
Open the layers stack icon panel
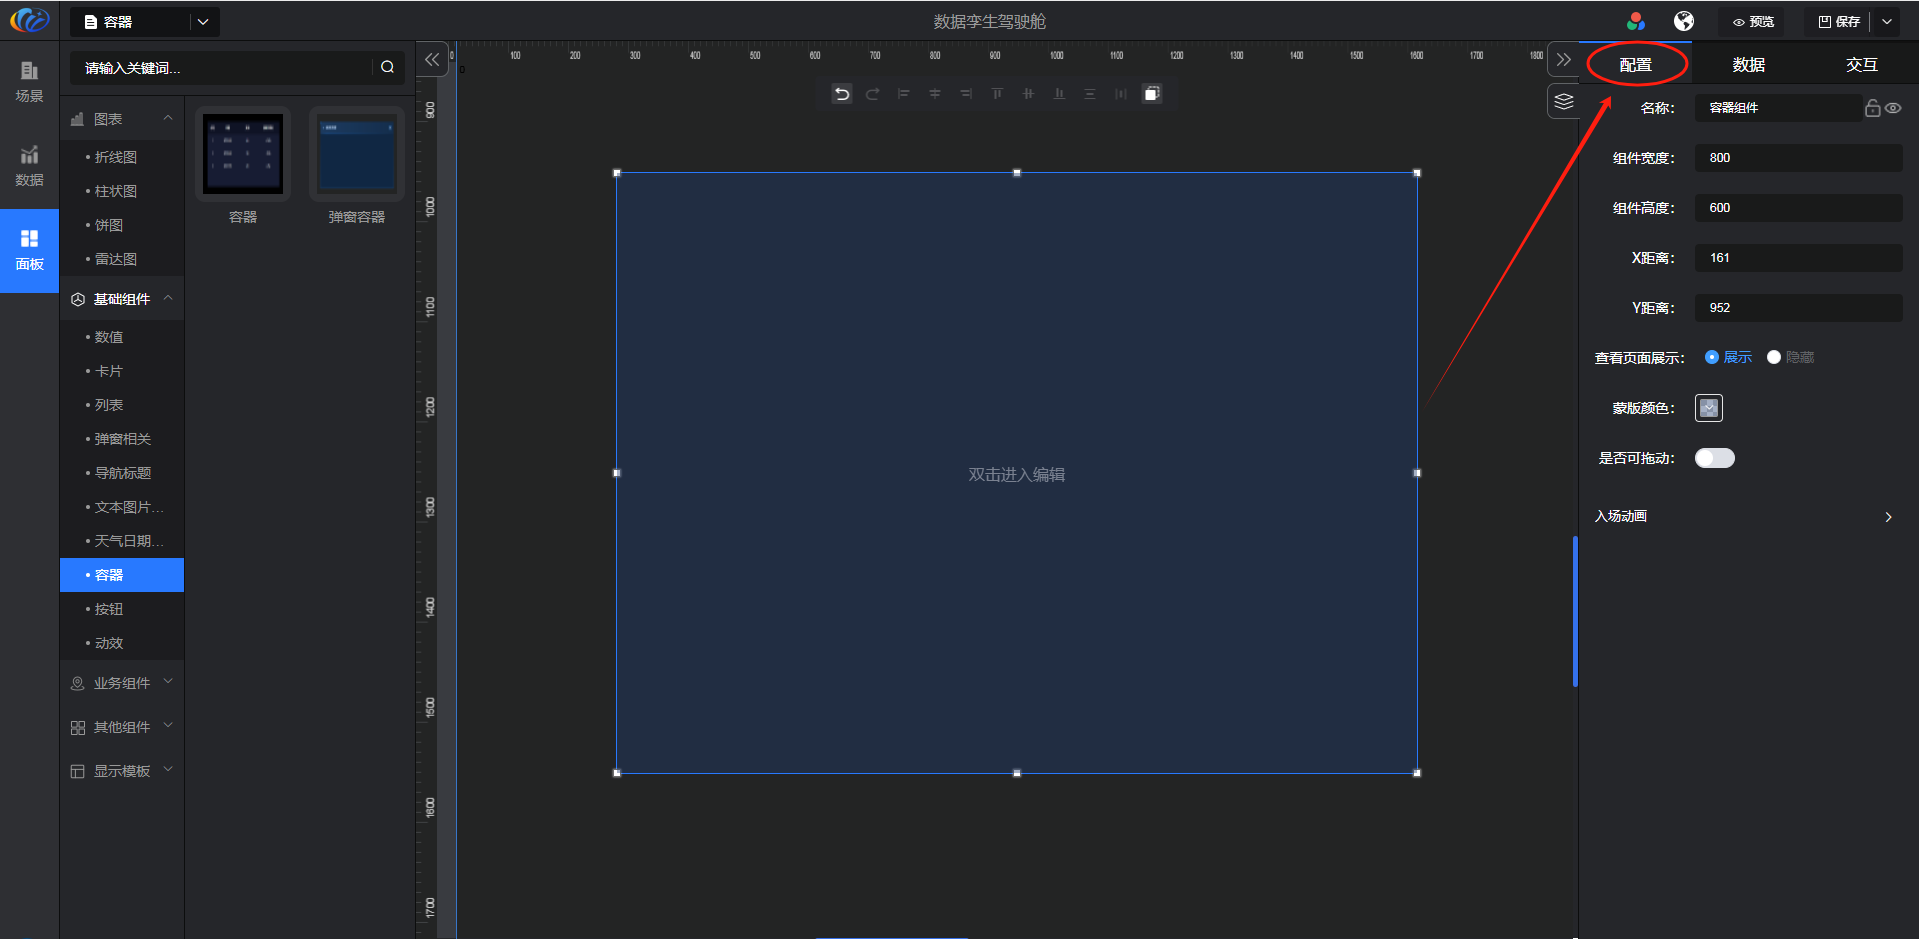[1564, 102]
